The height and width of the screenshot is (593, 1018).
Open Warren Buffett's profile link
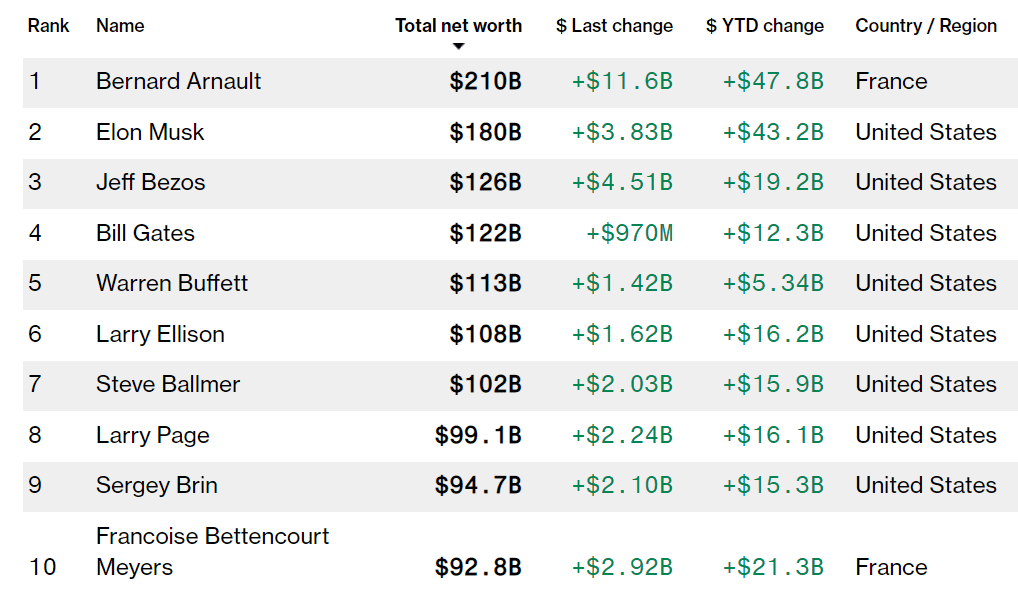pyautogui.click(x=172, y=283)
